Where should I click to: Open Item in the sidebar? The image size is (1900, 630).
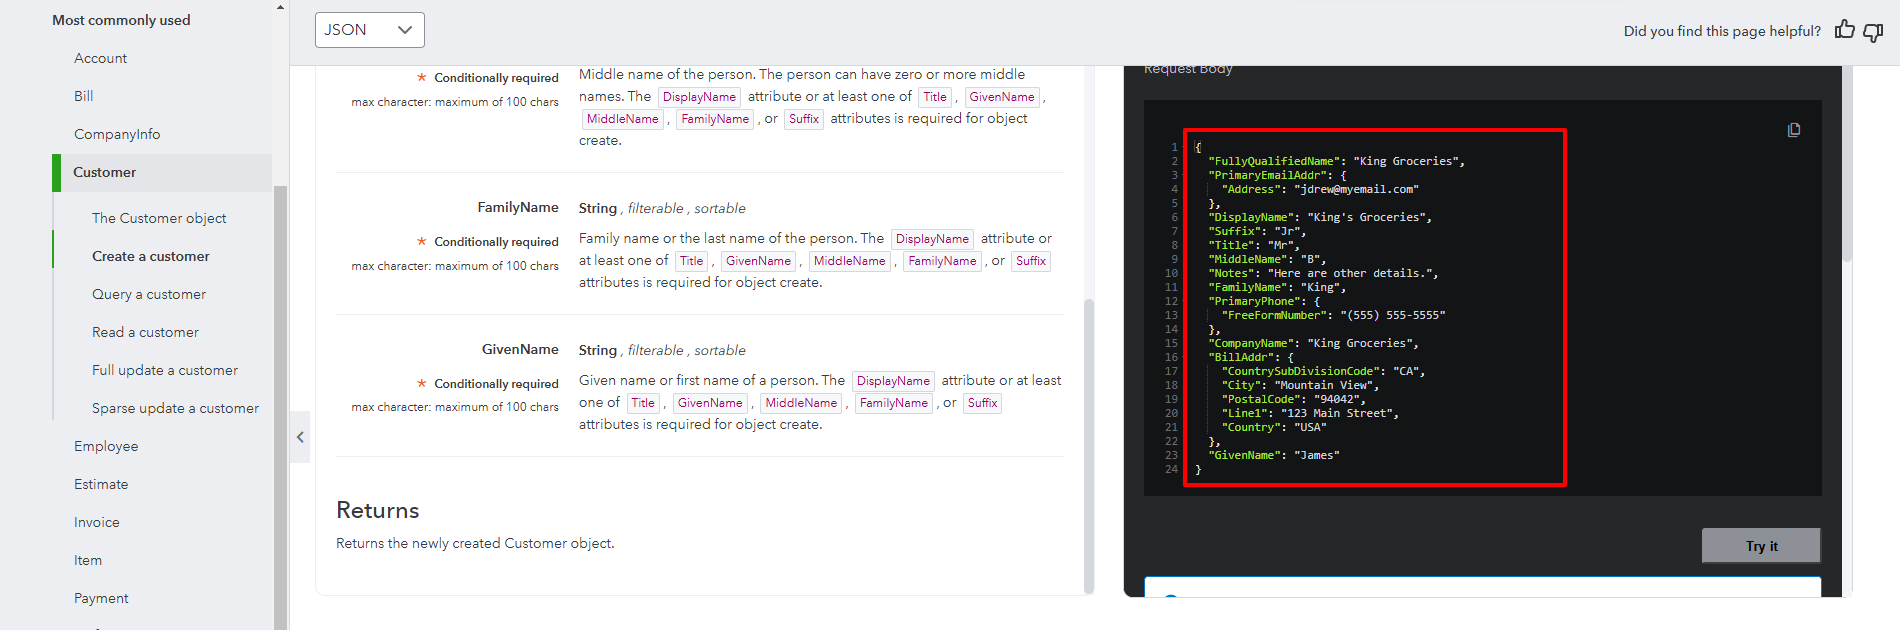(x=88, y=560)
